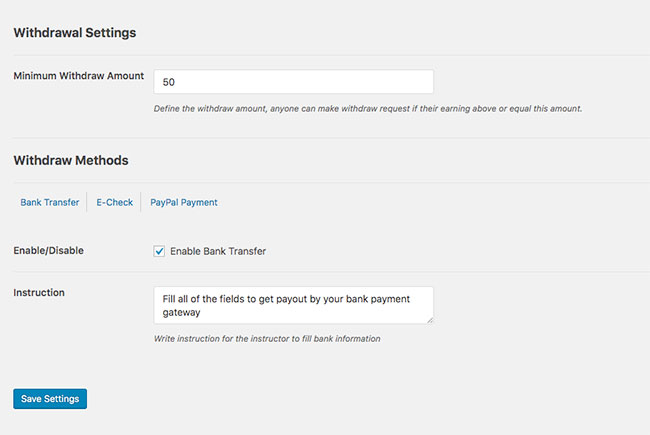Click the Withdraw Methods heading
Viewport: 650px width, 435px height.
point(71,159)
